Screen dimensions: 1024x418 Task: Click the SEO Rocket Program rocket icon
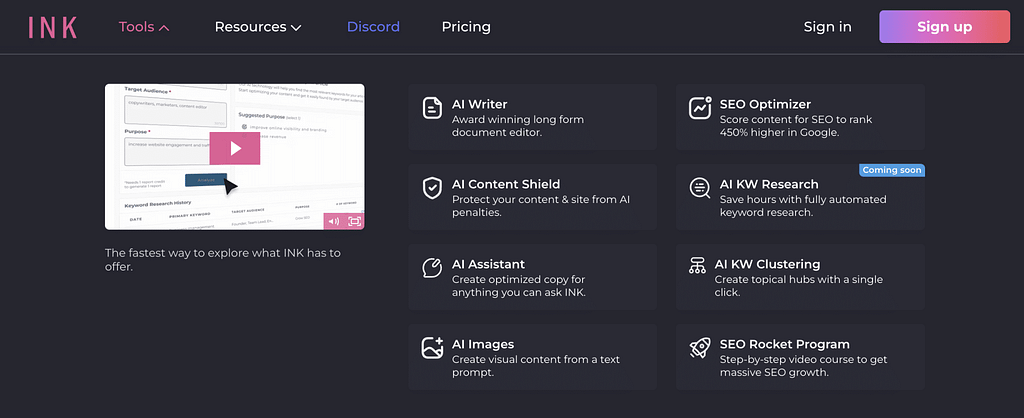[700, 348]
